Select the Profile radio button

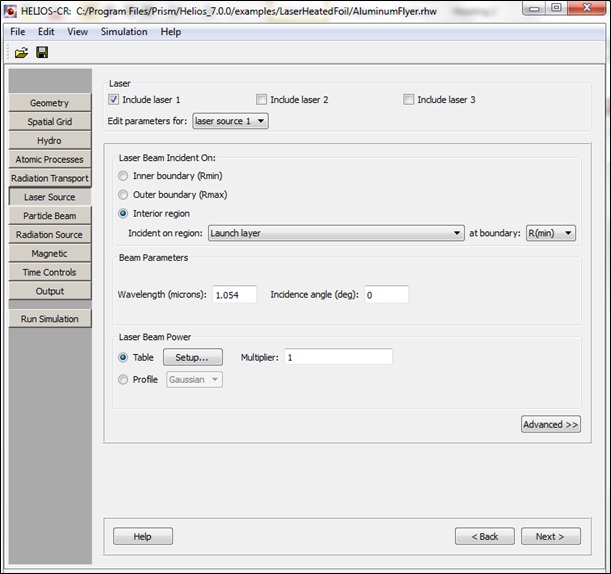(124, 380)
